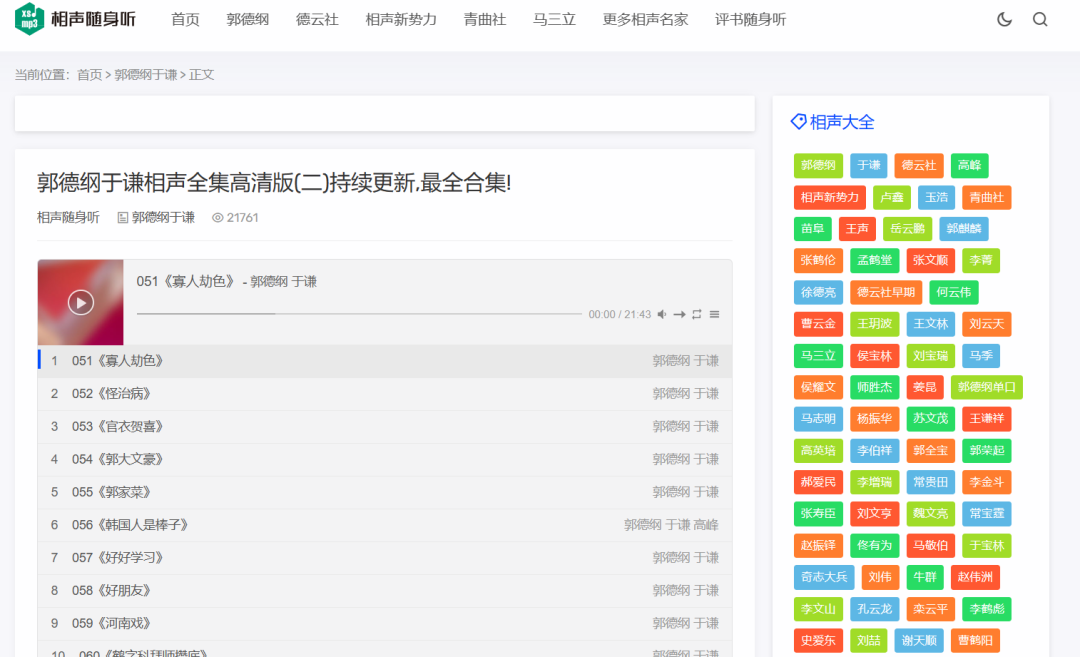
Task: Click the 相声新势力 red tag
Action: (x=829, y=198)
